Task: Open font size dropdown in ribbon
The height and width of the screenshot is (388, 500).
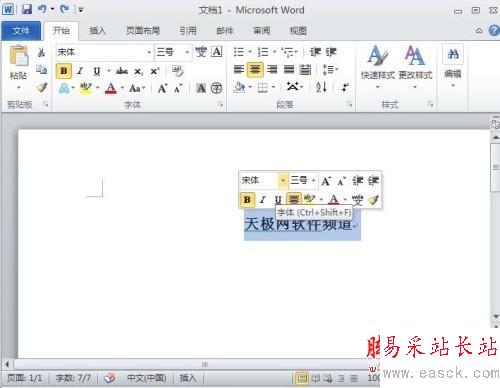Action: coord(187,52)
